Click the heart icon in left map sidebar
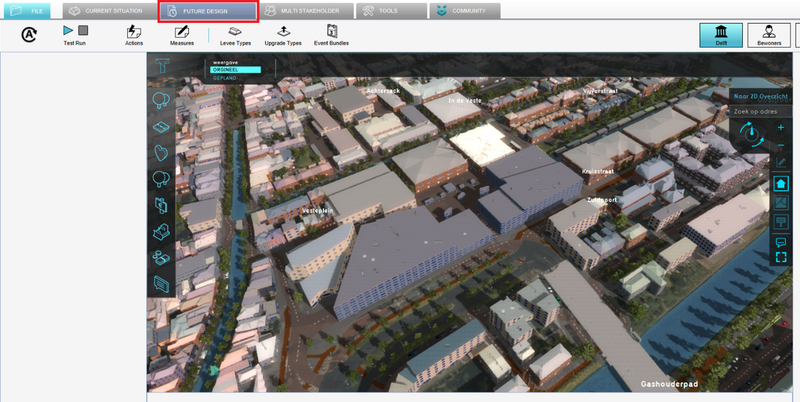 pos(161,153)
